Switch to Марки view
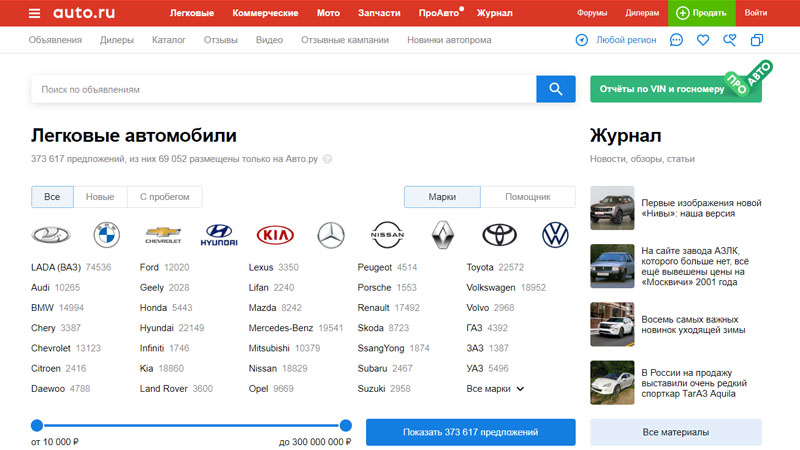Viewport: 800px width, 450px height. (x=442, y=197)
